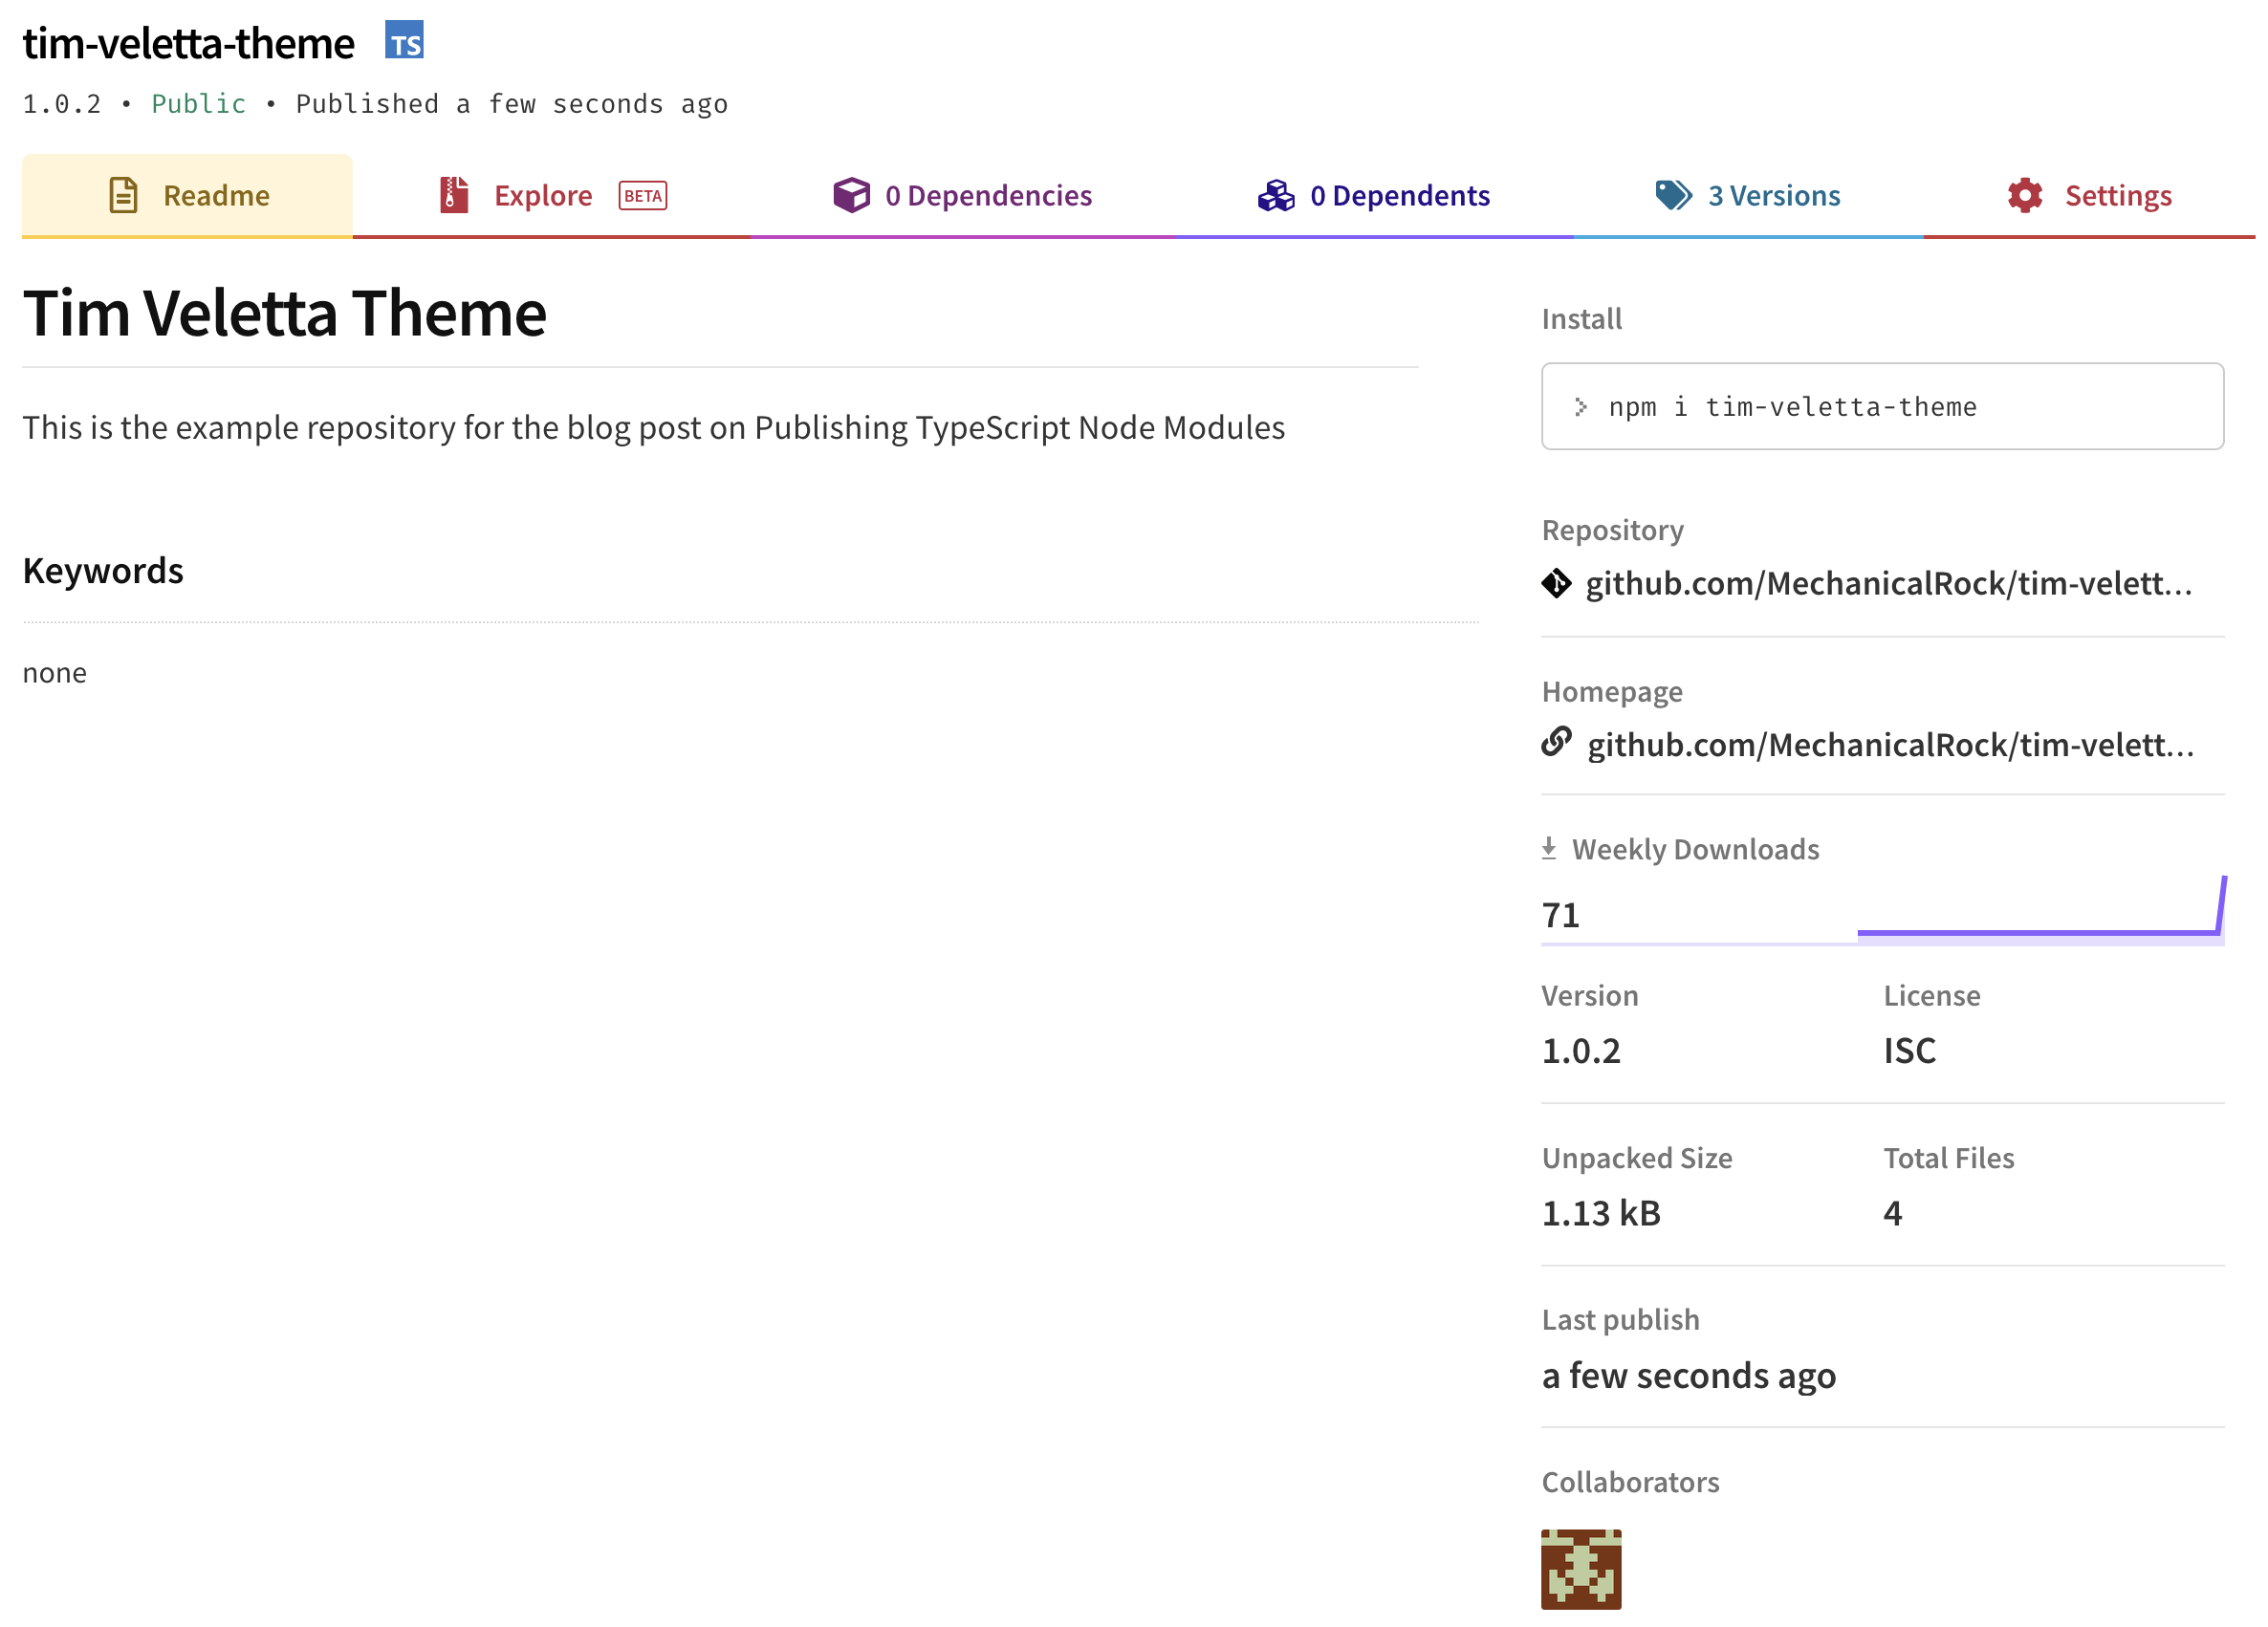Click the Settings gear icon
Image resolution: width=2268 pixels, height=1627 pixels.
tap(2025, 195)
